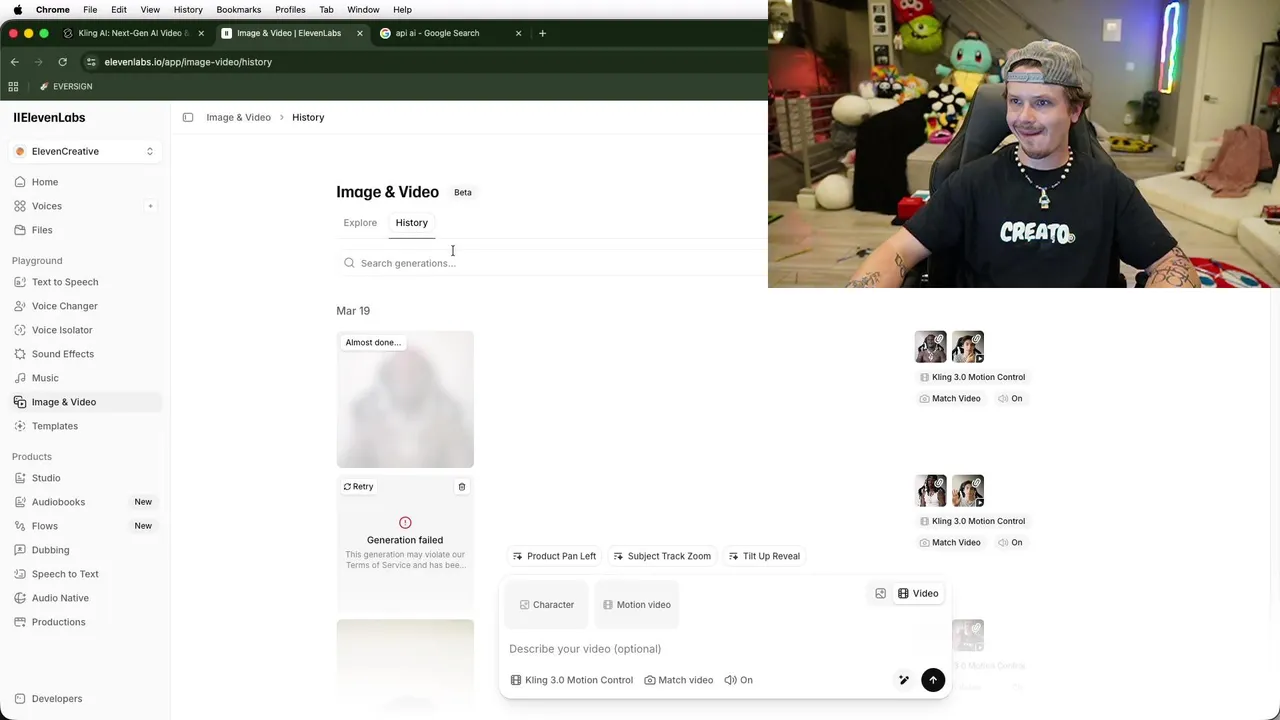
Task: Open Dubbing product
Action: [x=50, y=550]
